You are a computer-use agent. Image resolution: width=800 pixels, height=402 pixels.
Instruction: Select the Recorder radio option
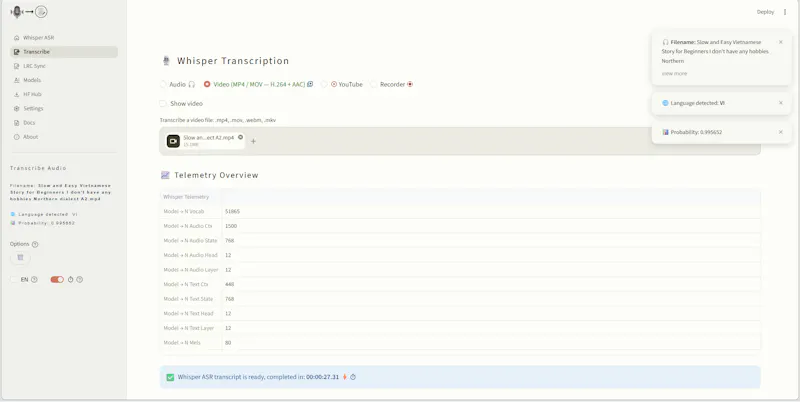pos(373,84)
